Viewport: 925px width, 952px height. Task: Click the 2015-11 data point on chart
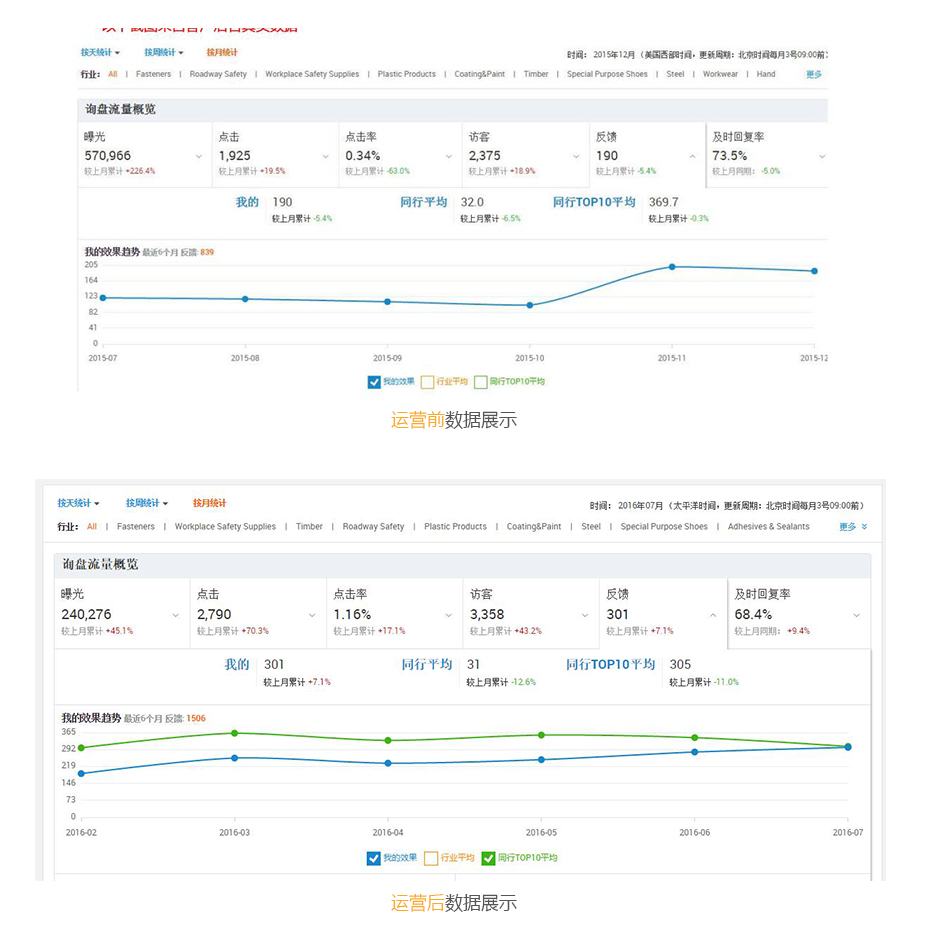click(x=672, y=267)
